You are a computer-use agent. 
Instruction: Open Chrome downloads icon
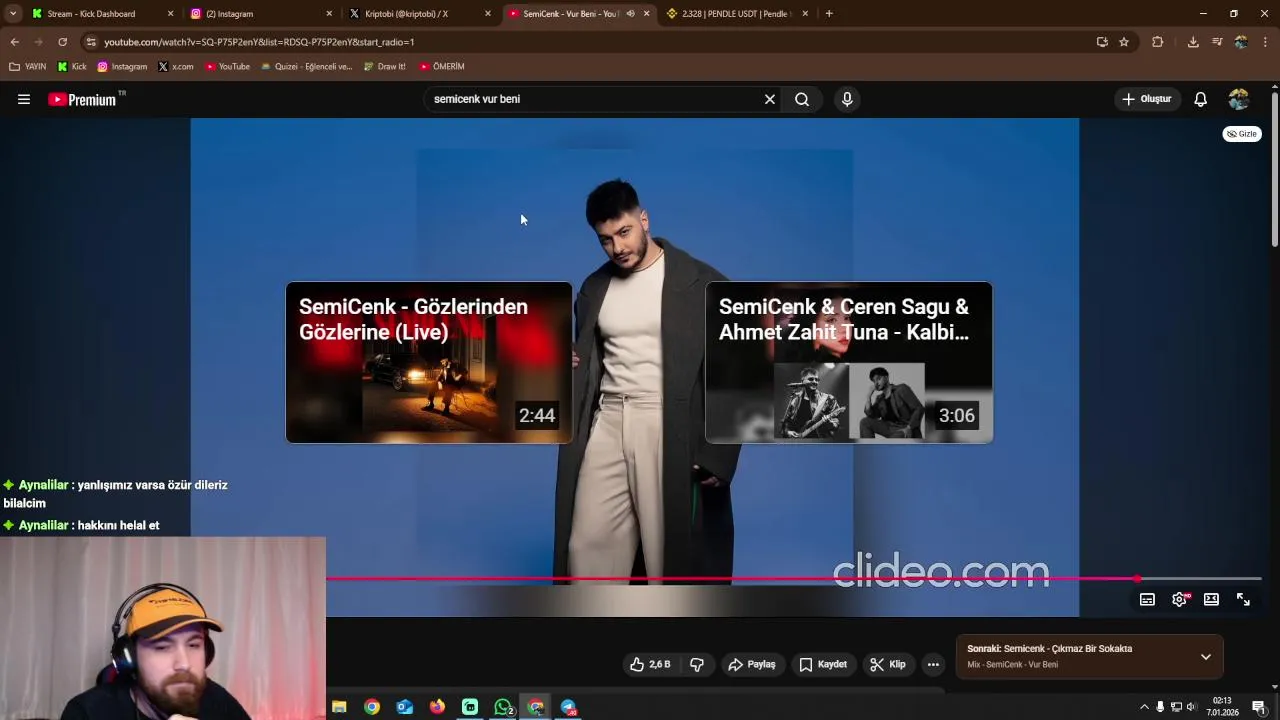(x=1193, y=42)
